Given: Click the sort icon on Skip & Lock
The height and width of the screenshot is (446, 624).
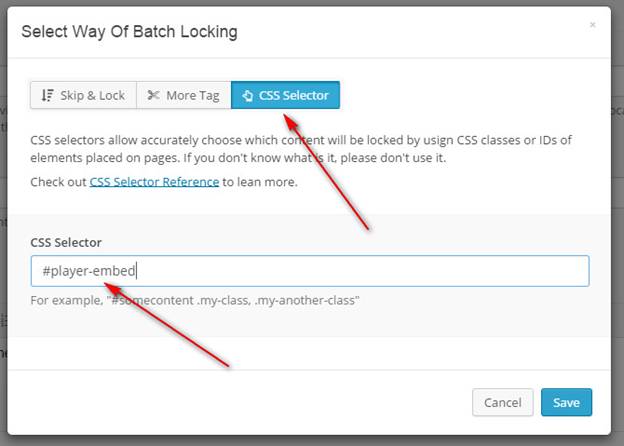Looking at the screenshot, I should (47, 95).
